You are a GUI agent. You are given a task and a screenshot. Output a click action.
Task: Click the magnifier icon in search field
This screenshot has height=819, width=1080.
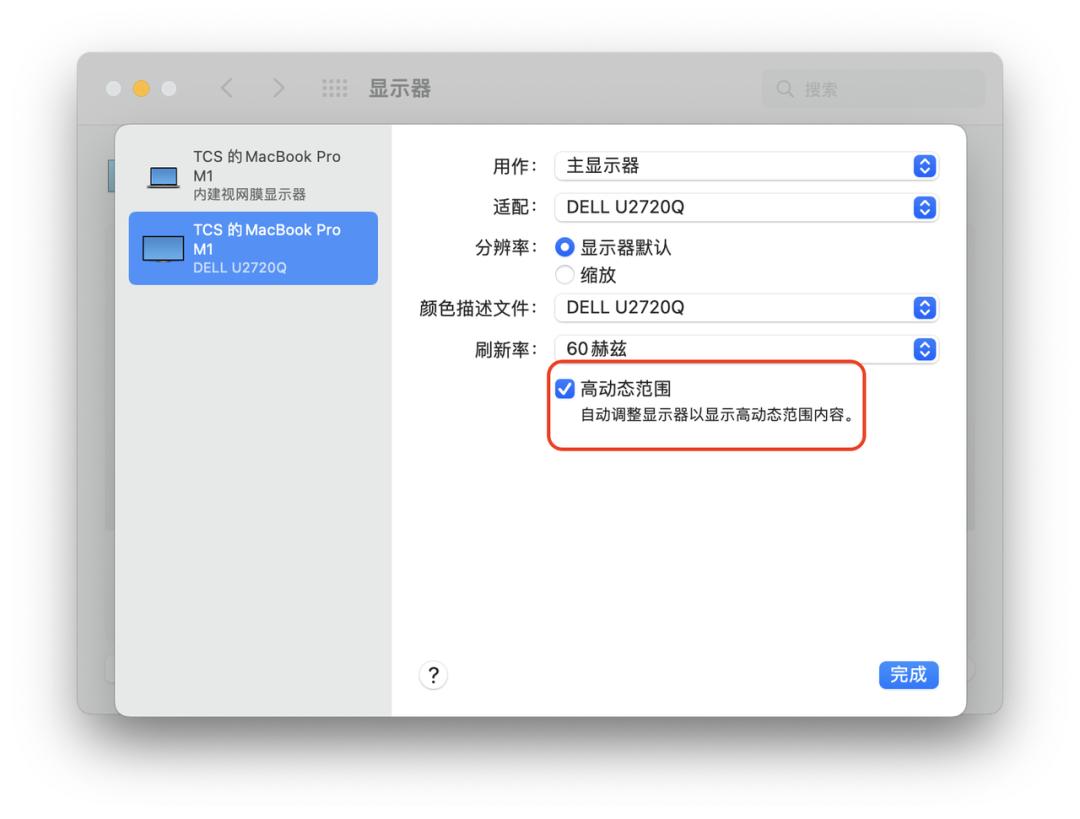tap(785, 89)
